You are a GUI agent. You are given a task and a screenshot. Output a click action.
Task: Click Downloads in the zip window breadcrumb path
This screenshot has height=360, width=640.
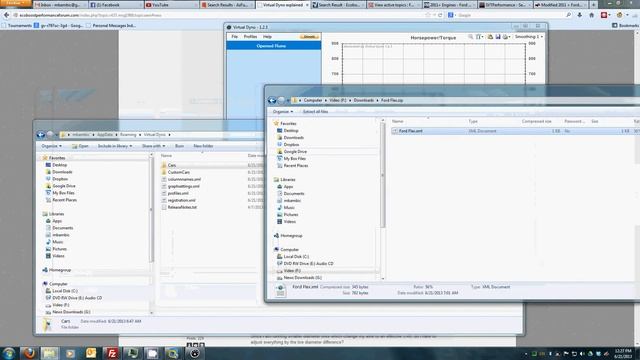click(x=364, y=100)
